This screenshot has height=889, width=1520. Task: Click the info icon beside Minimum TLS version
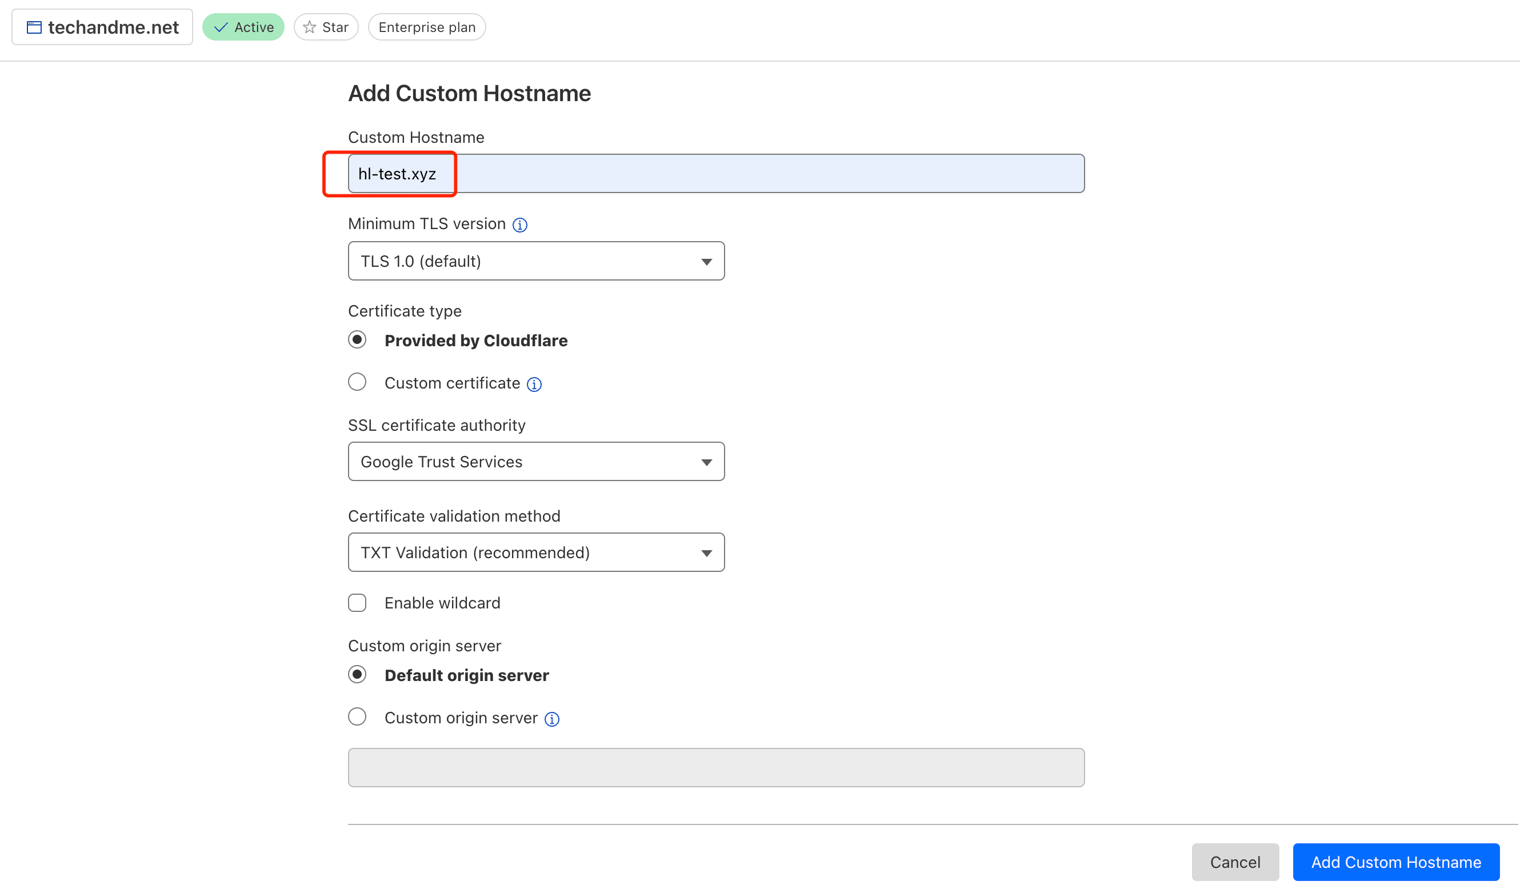point(520,225)
